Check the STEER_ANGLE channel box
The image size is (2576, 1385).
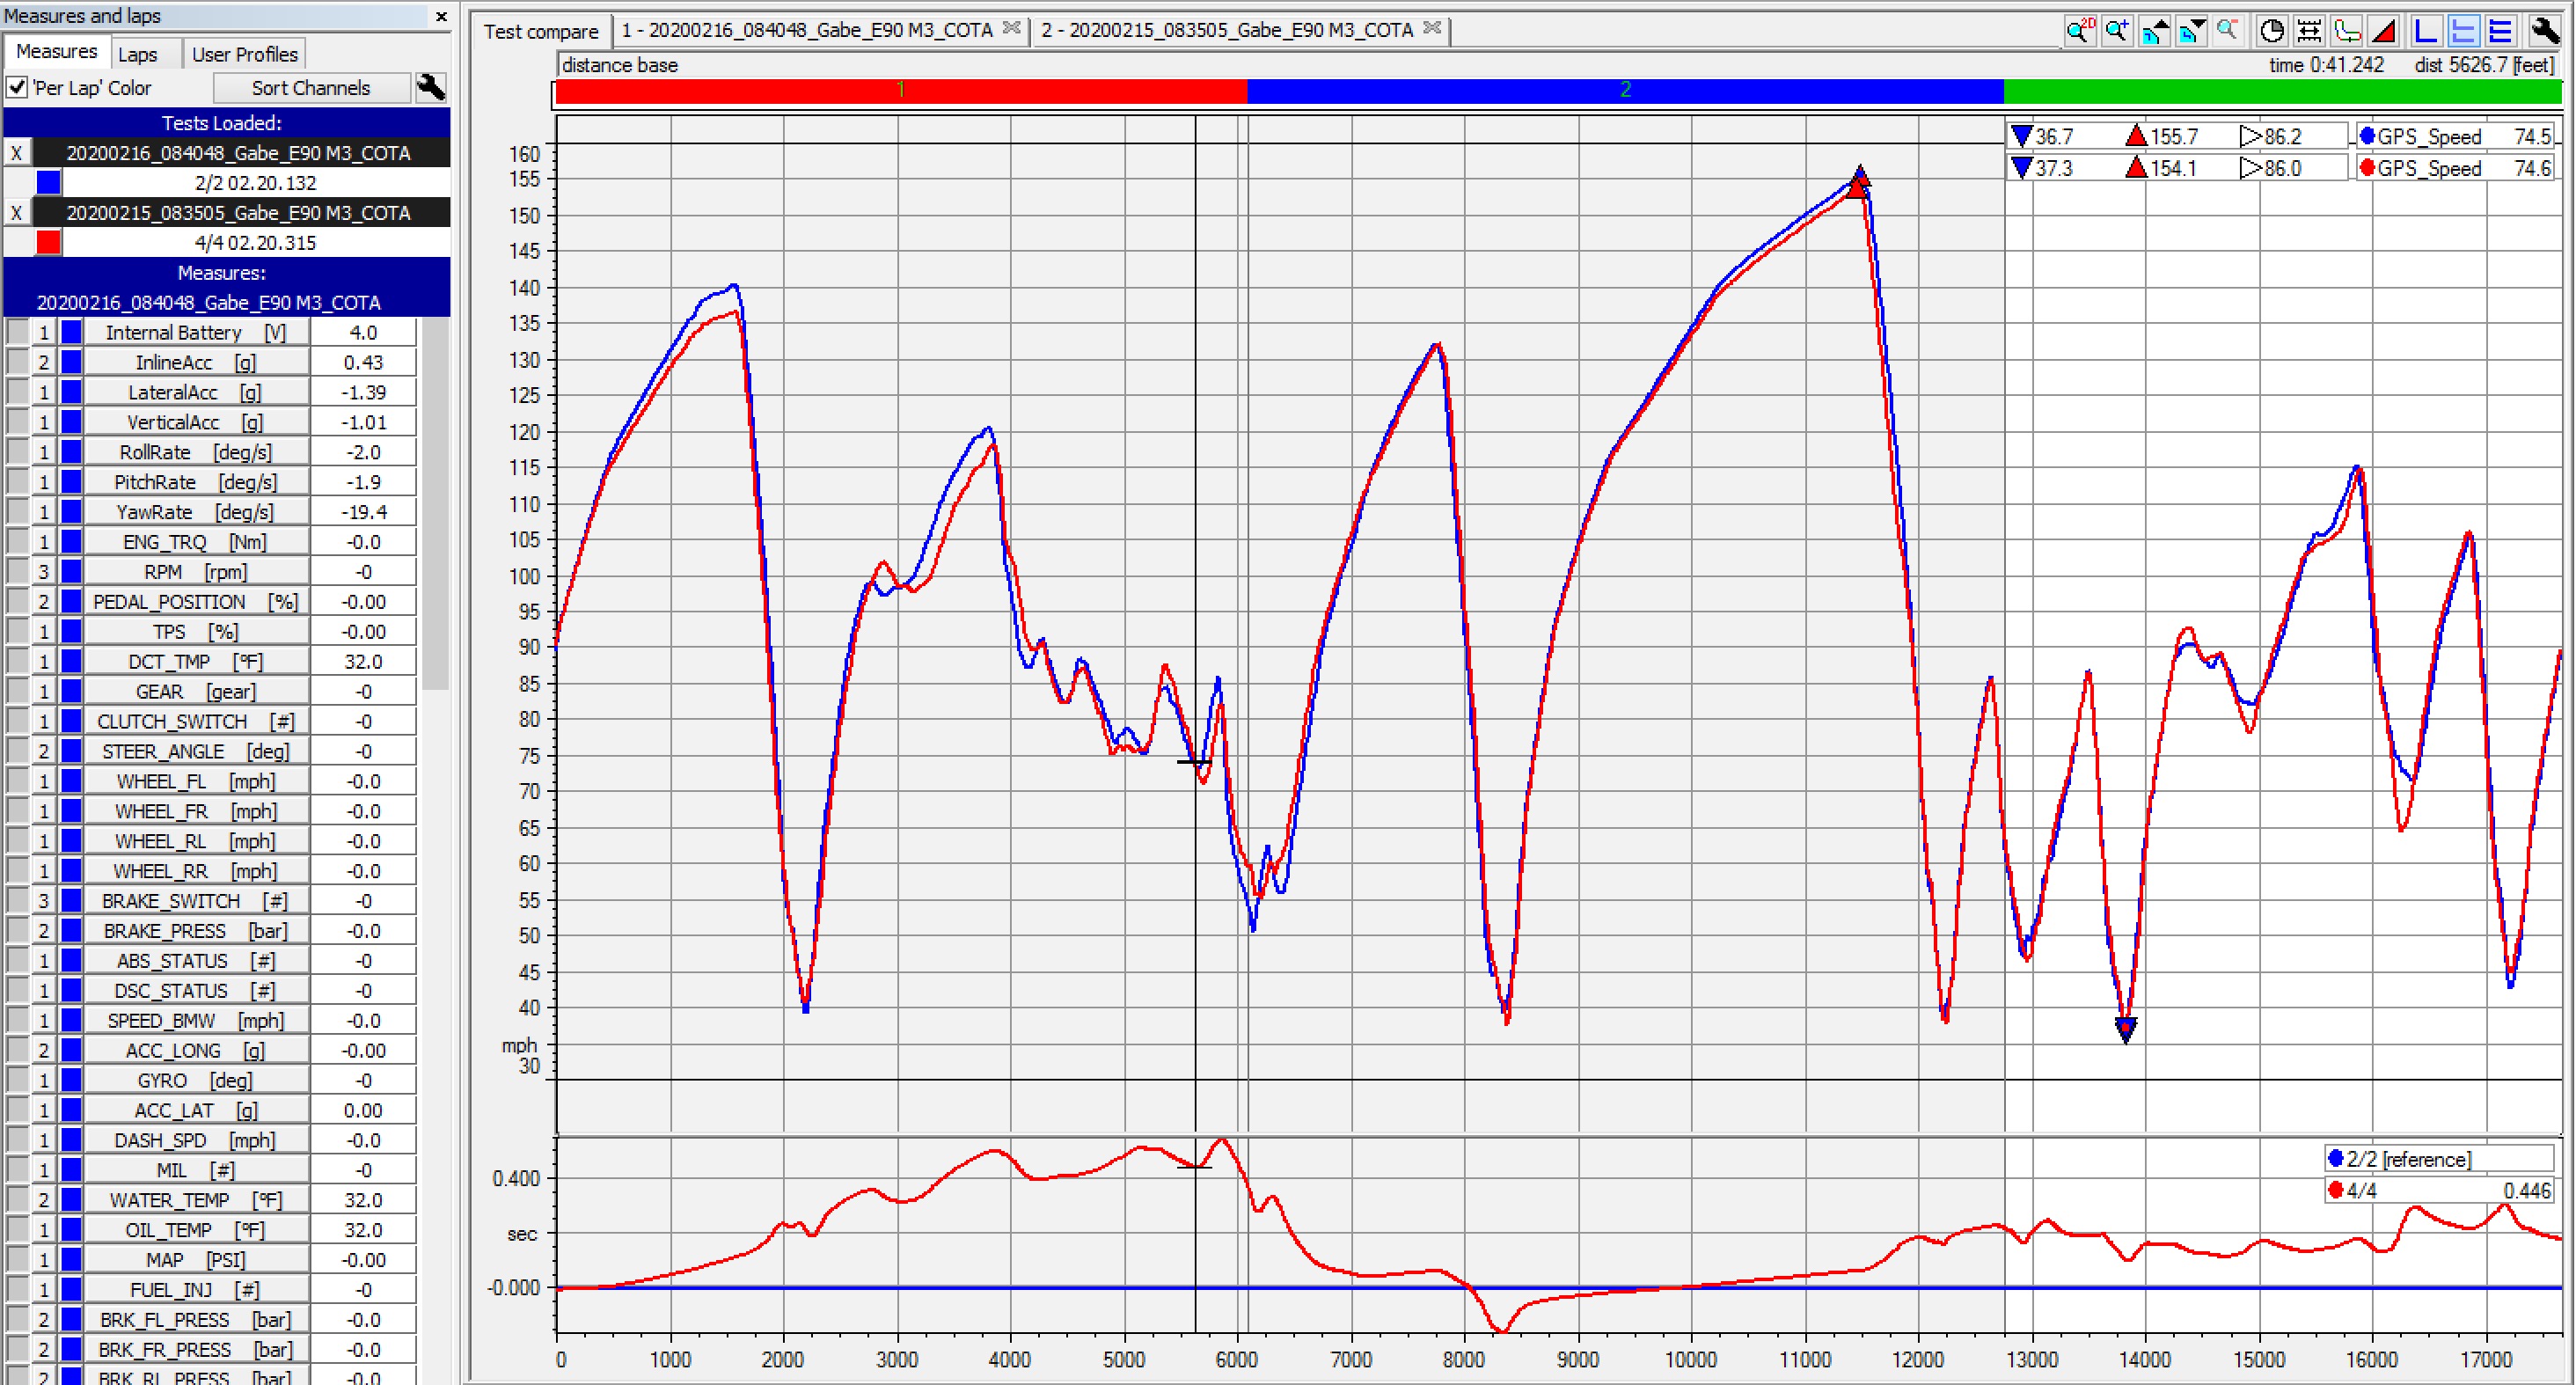click(17, 751)
